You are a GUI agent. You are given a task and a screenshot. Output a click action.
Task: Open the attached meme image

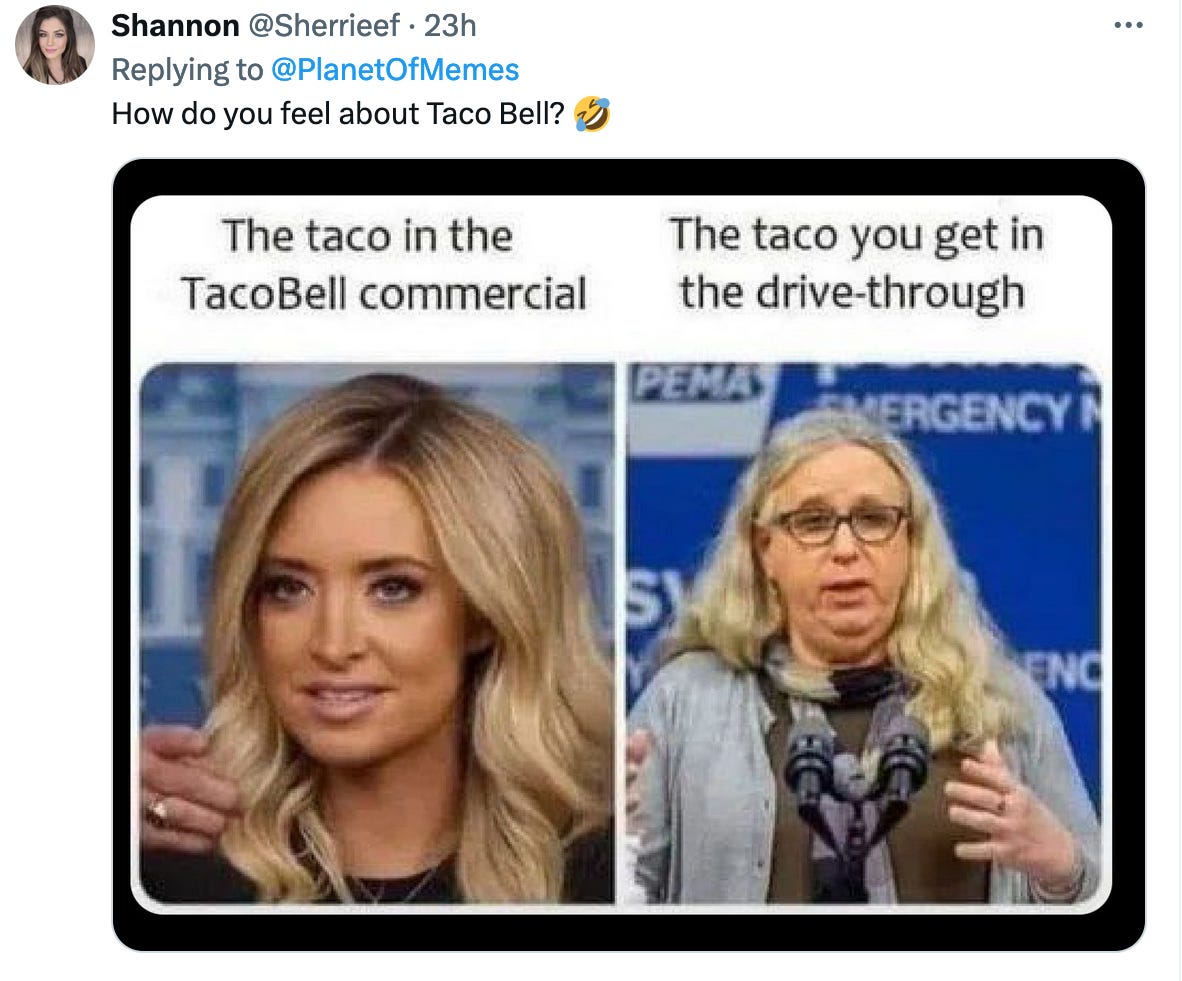tap(629, 555)
